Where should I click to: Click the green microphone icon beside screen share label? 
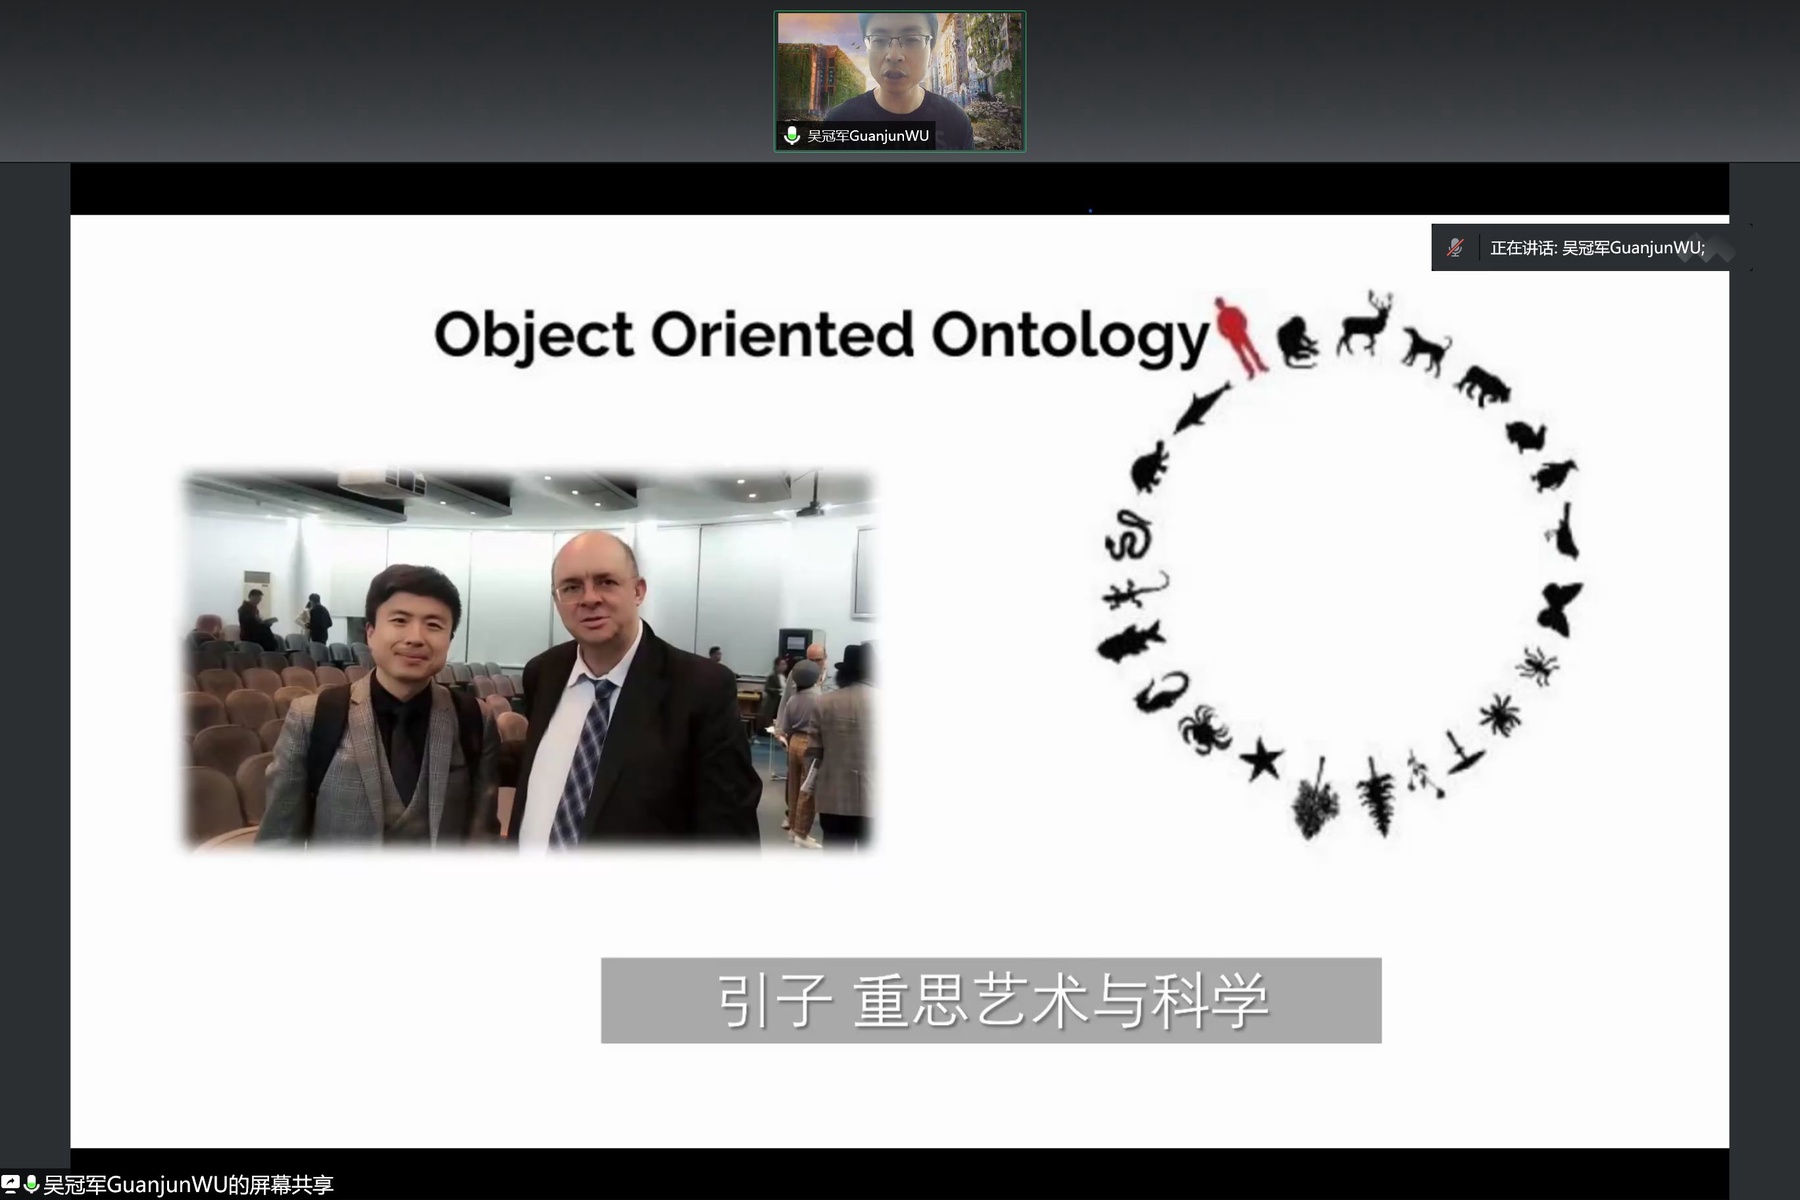tap(31, 1184)
